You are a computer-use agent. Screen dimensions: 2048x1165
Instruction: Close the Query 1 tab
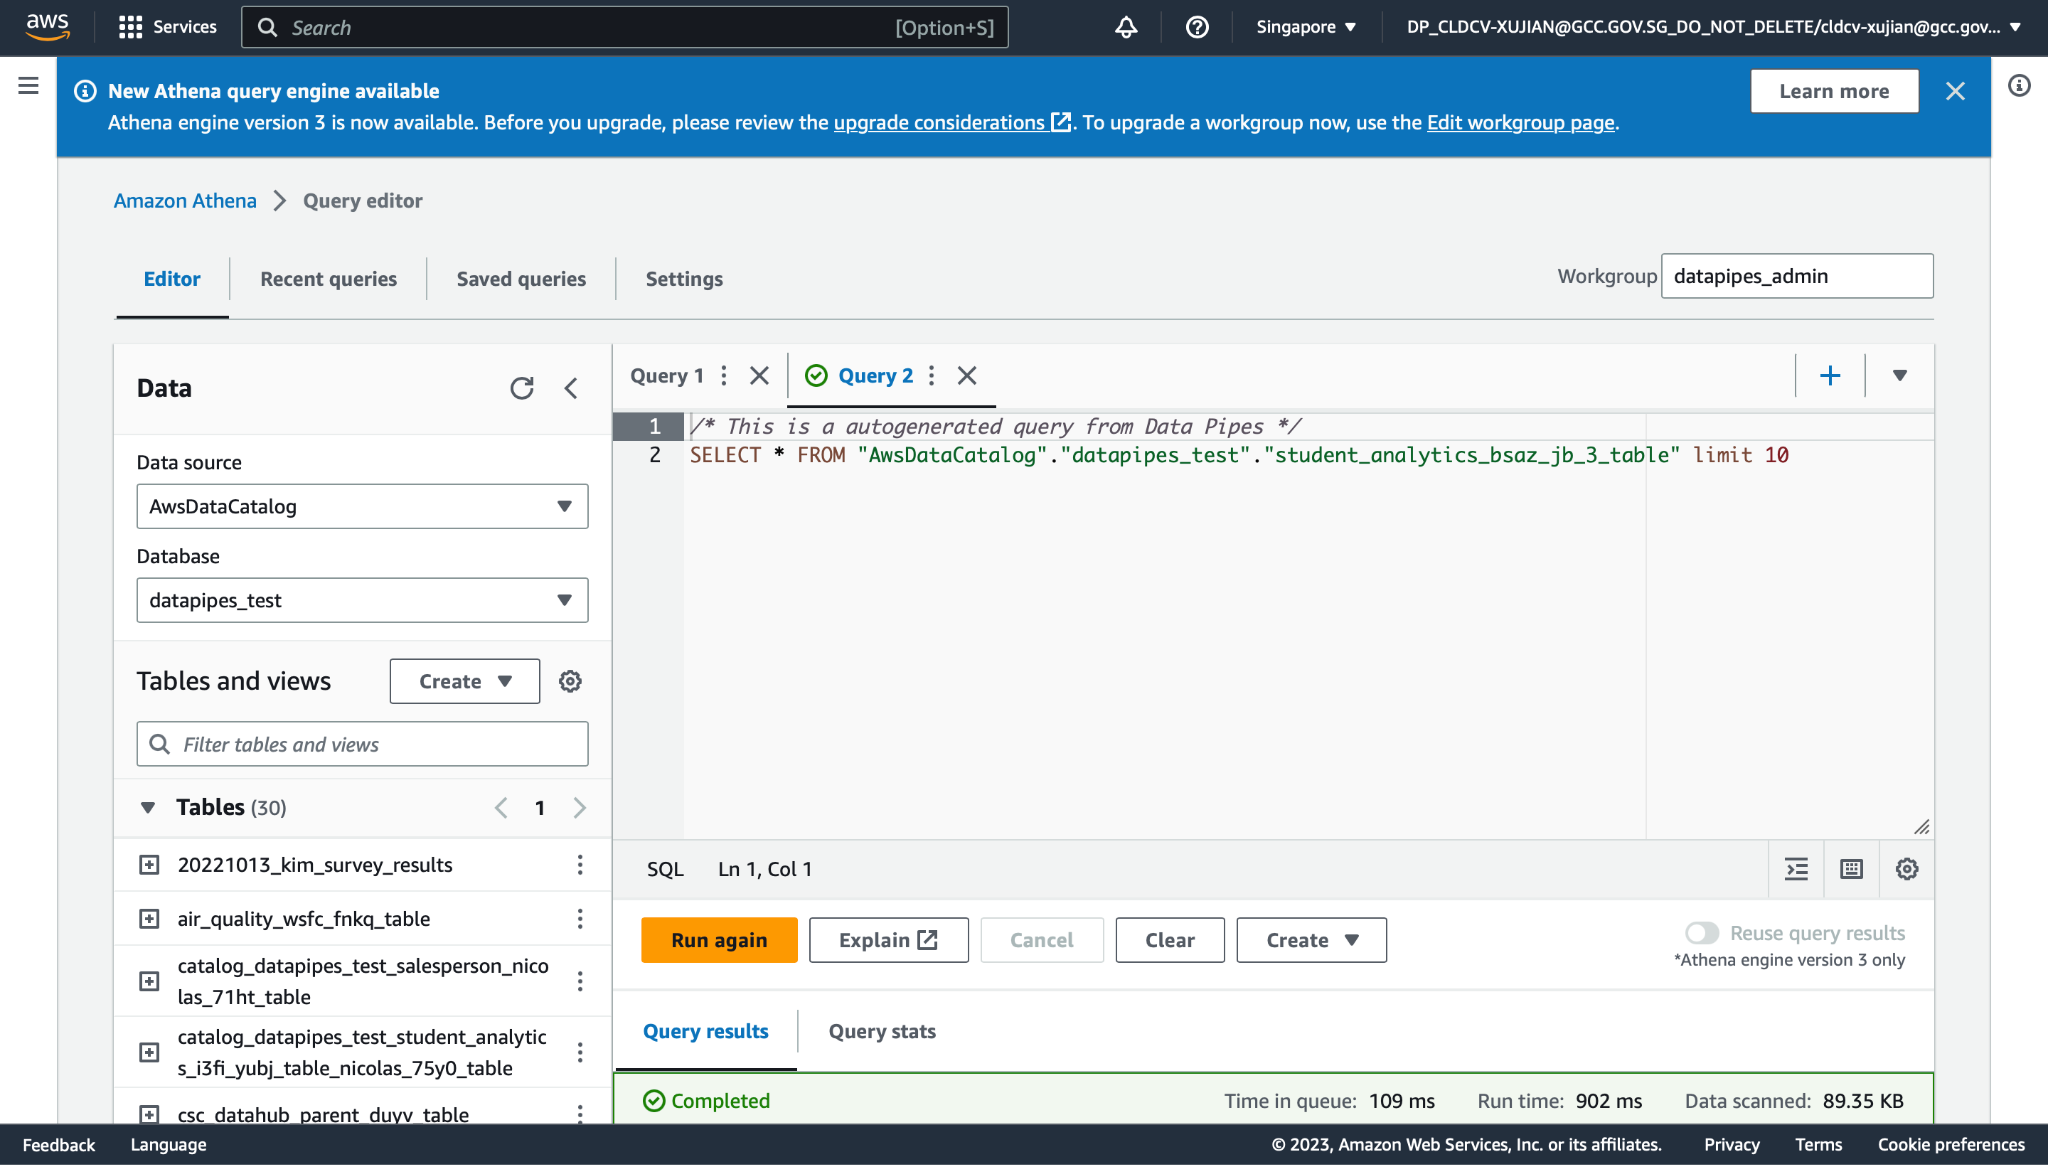click(759, 376)
